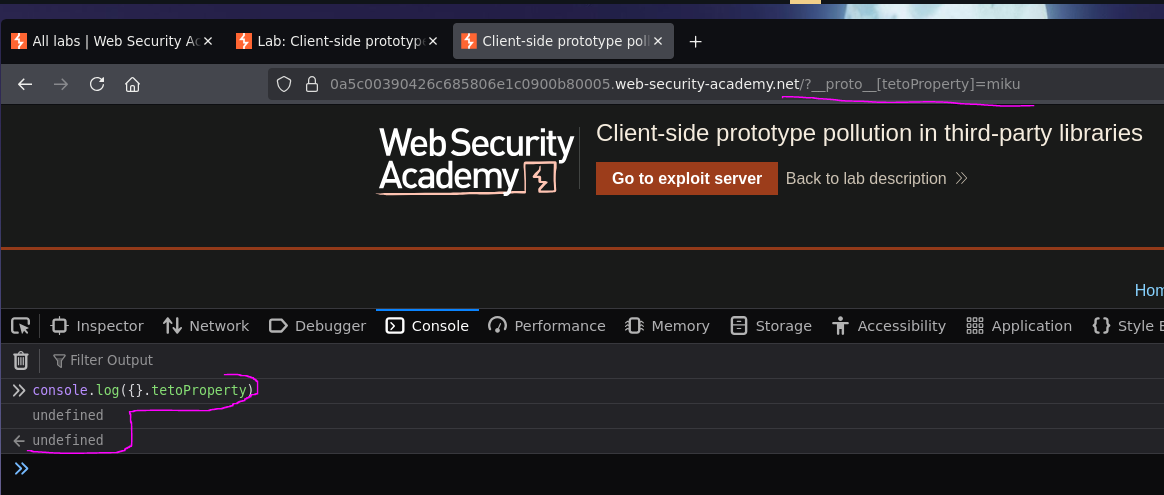Click the returned undefined result line
This screenshot has height=495, width=1164.
pyautogui.click(x=68, y=441)
